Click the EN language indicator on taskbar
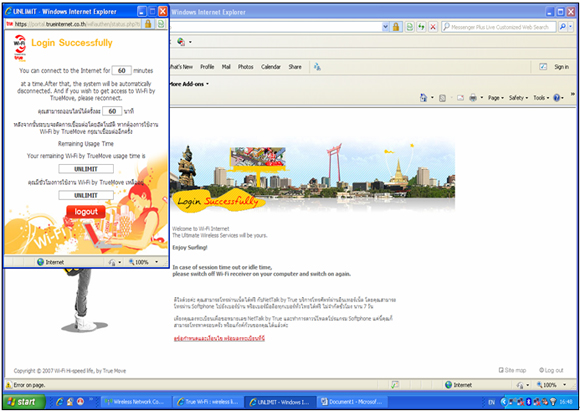Image resolution: width=580 pixels, height=411 pixels. pyautogui.click(x=491, y=402)
